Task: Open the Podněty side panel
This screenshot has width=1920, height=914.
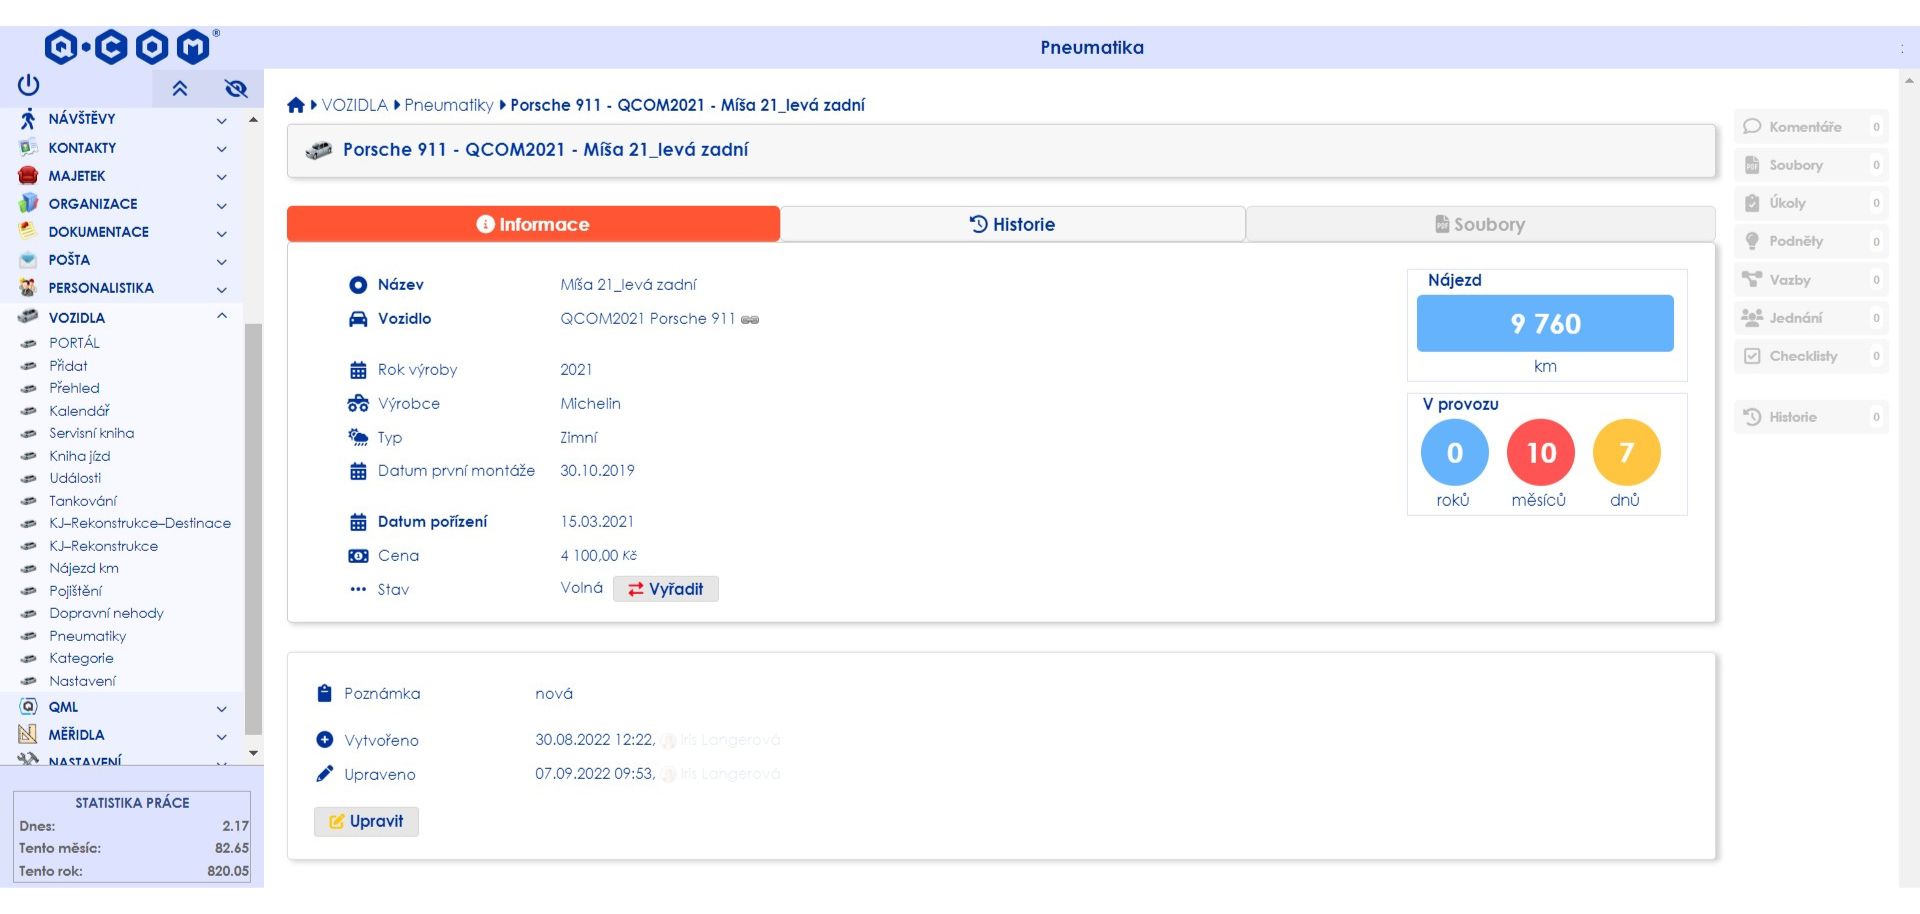Action: 1810,241
